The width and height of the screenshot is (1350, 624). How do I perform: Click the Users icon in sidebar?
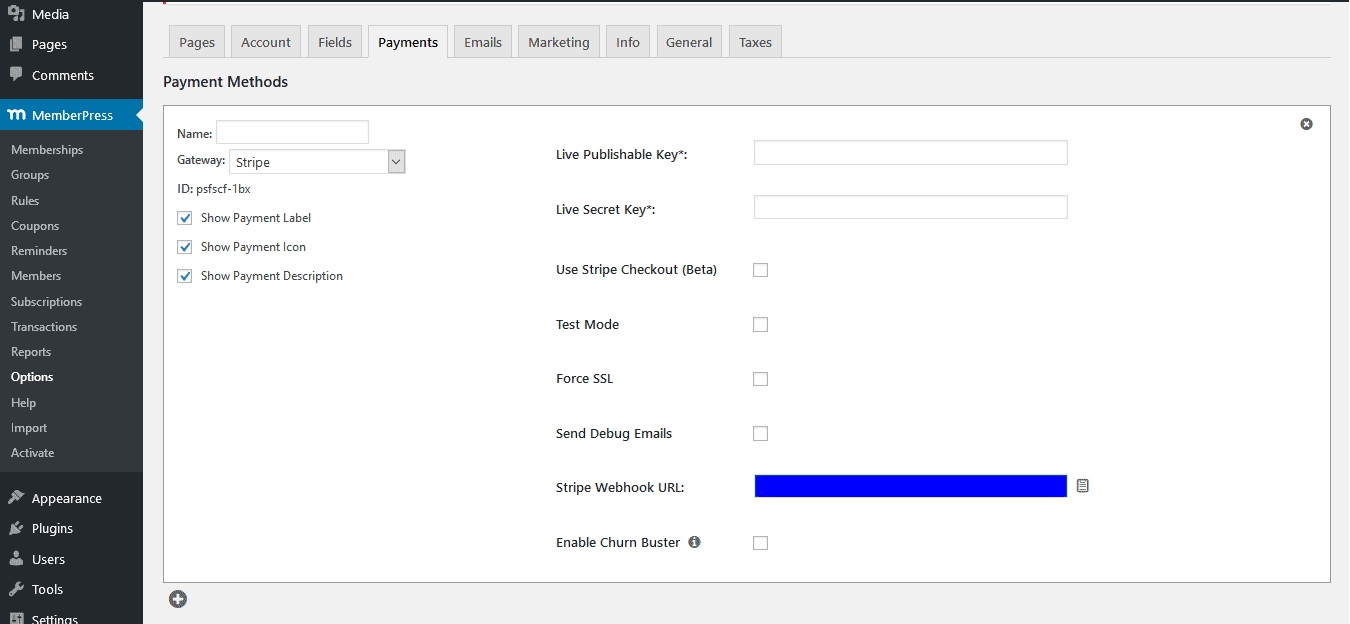tap(16, 559)
